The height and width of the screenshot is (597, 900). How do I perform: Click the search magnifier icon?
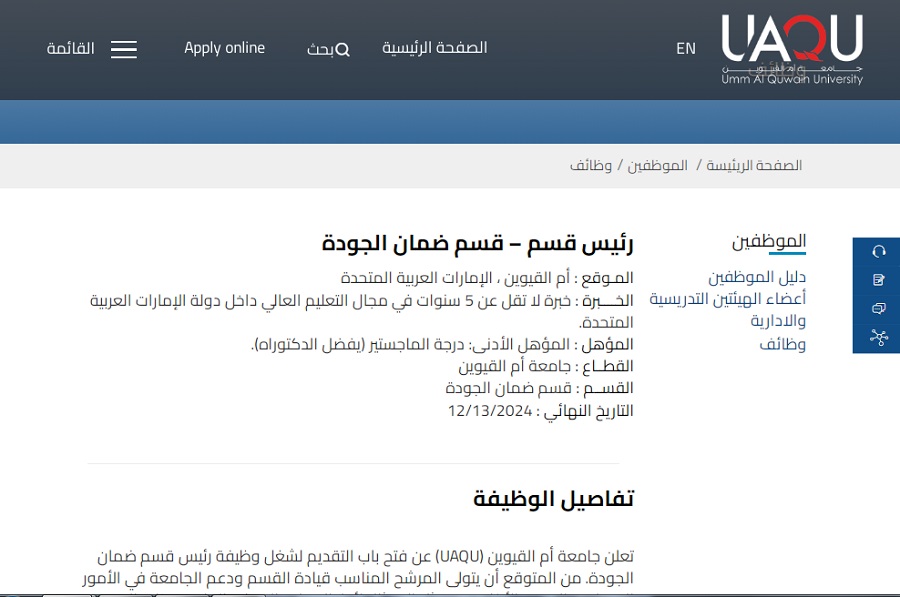point(343,50)
